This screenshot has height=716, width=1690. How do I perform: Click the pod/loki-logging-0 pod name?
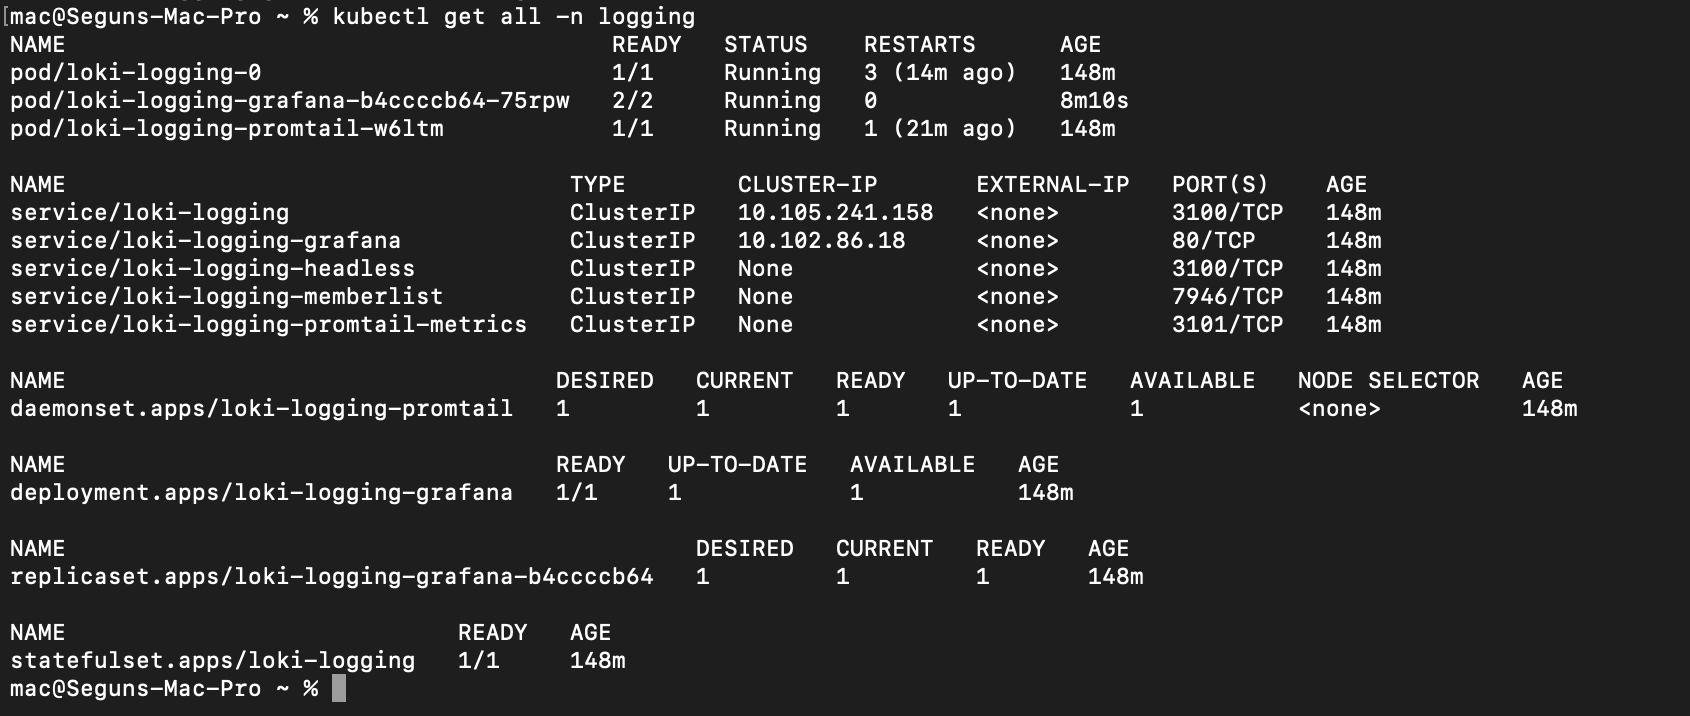[135, 73]
